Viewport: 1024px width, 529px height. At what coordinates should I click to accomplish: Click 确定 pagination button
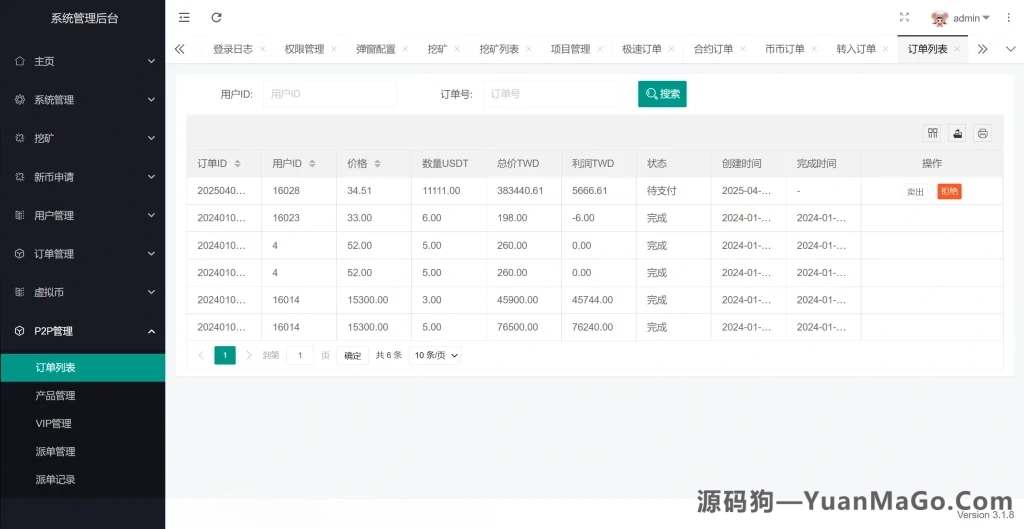pos(353,355)
